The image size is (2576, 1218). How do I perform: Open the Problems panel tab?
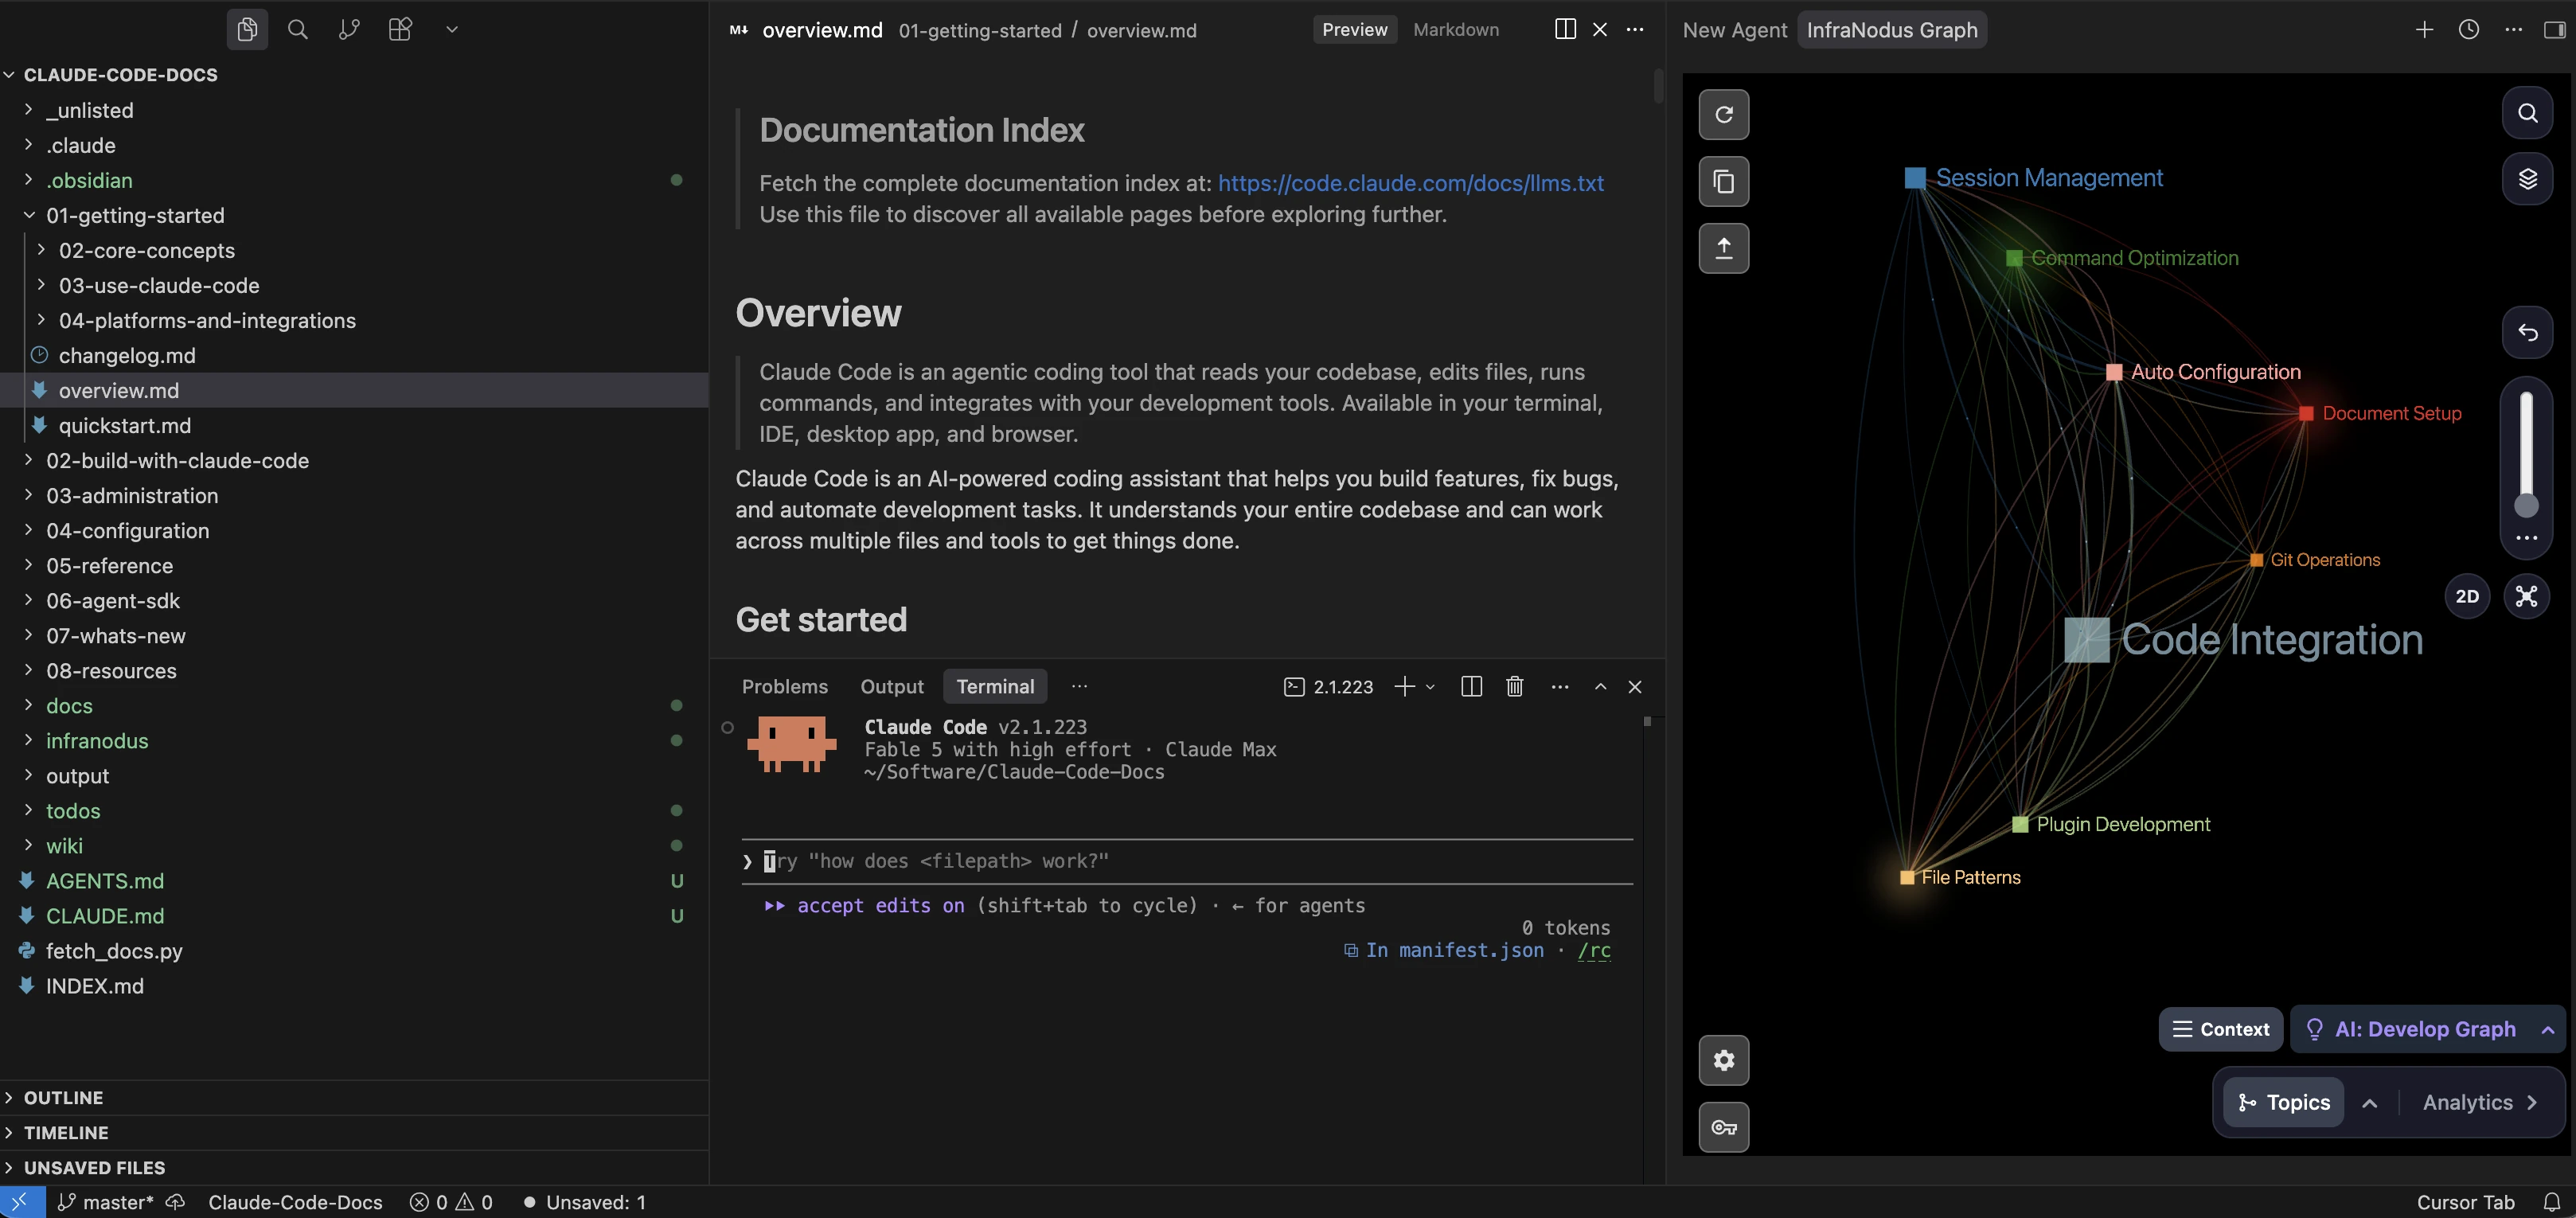point(784,686)
